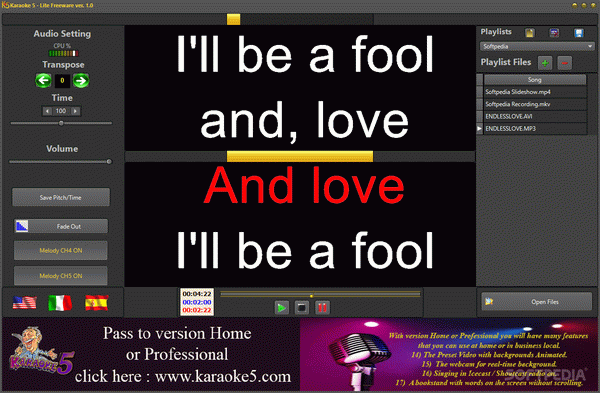The height and width of the screenshot is (393, 600).
Task: Start playback with the green play button
Action: click(282, 308)
